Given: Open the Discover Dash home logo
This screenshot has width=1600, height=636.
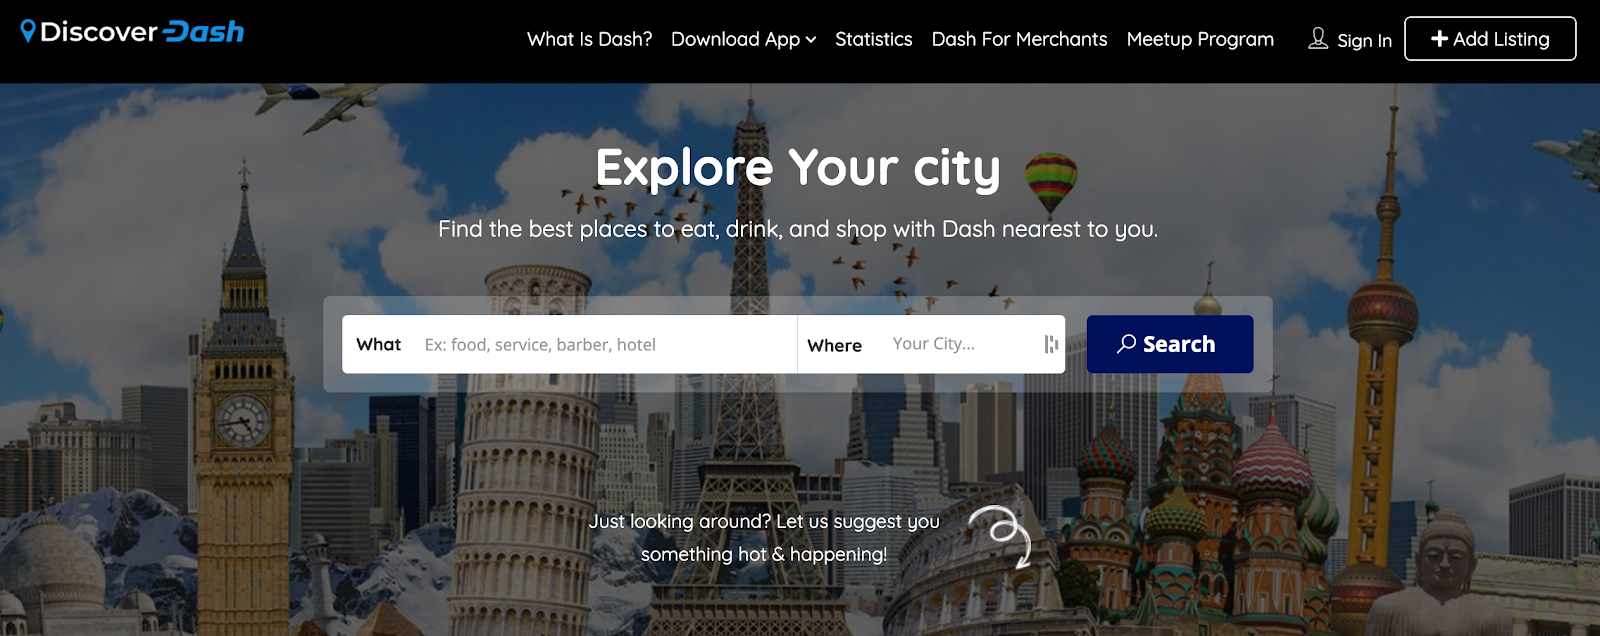Looking at the screenshot, I should pyautogui.click(x=132, y=31).
